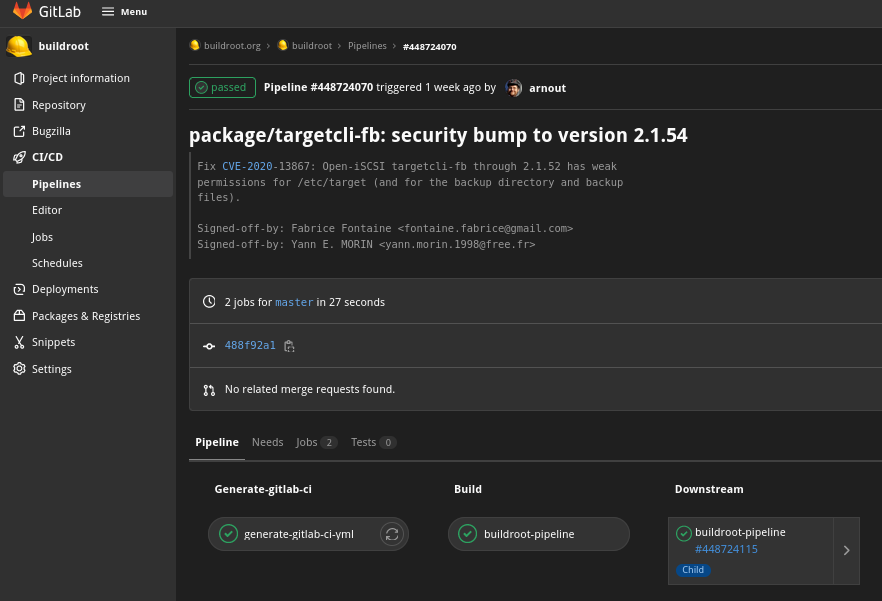
Task: Expand downstream buildroot-pipeline chevron
Action: tap(847, 550)
